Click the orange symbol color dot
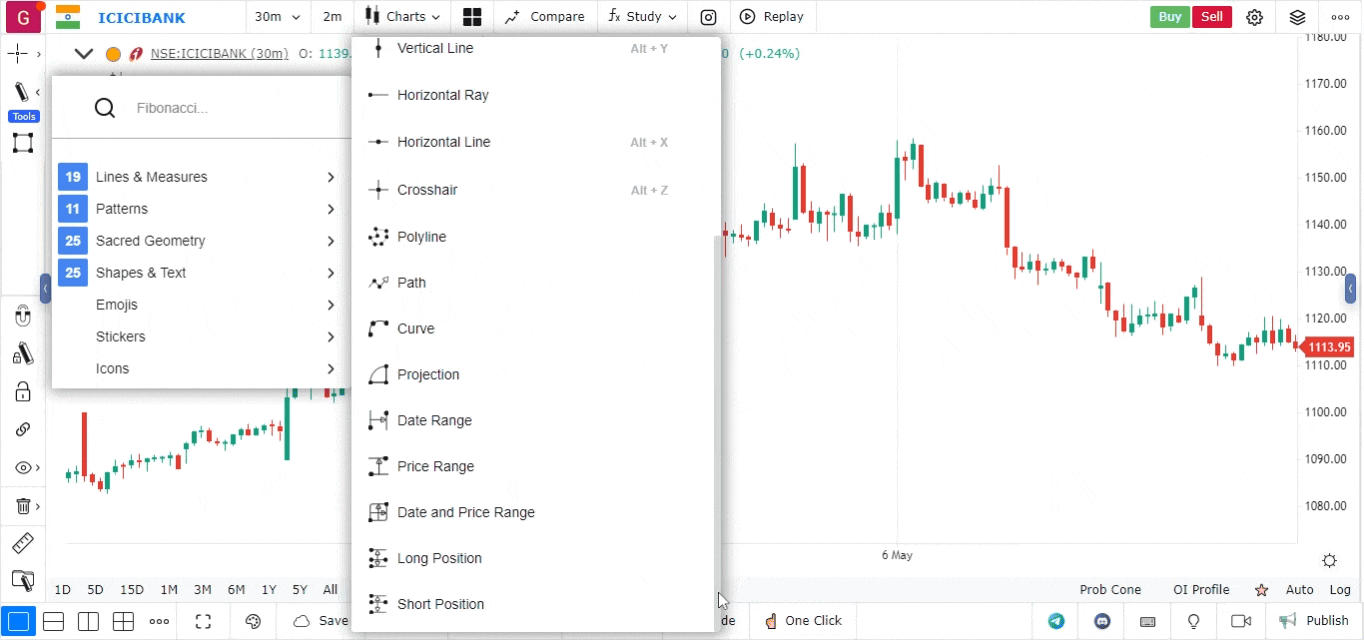This screenshot has width=1364, height=640. tap(113, 54)
